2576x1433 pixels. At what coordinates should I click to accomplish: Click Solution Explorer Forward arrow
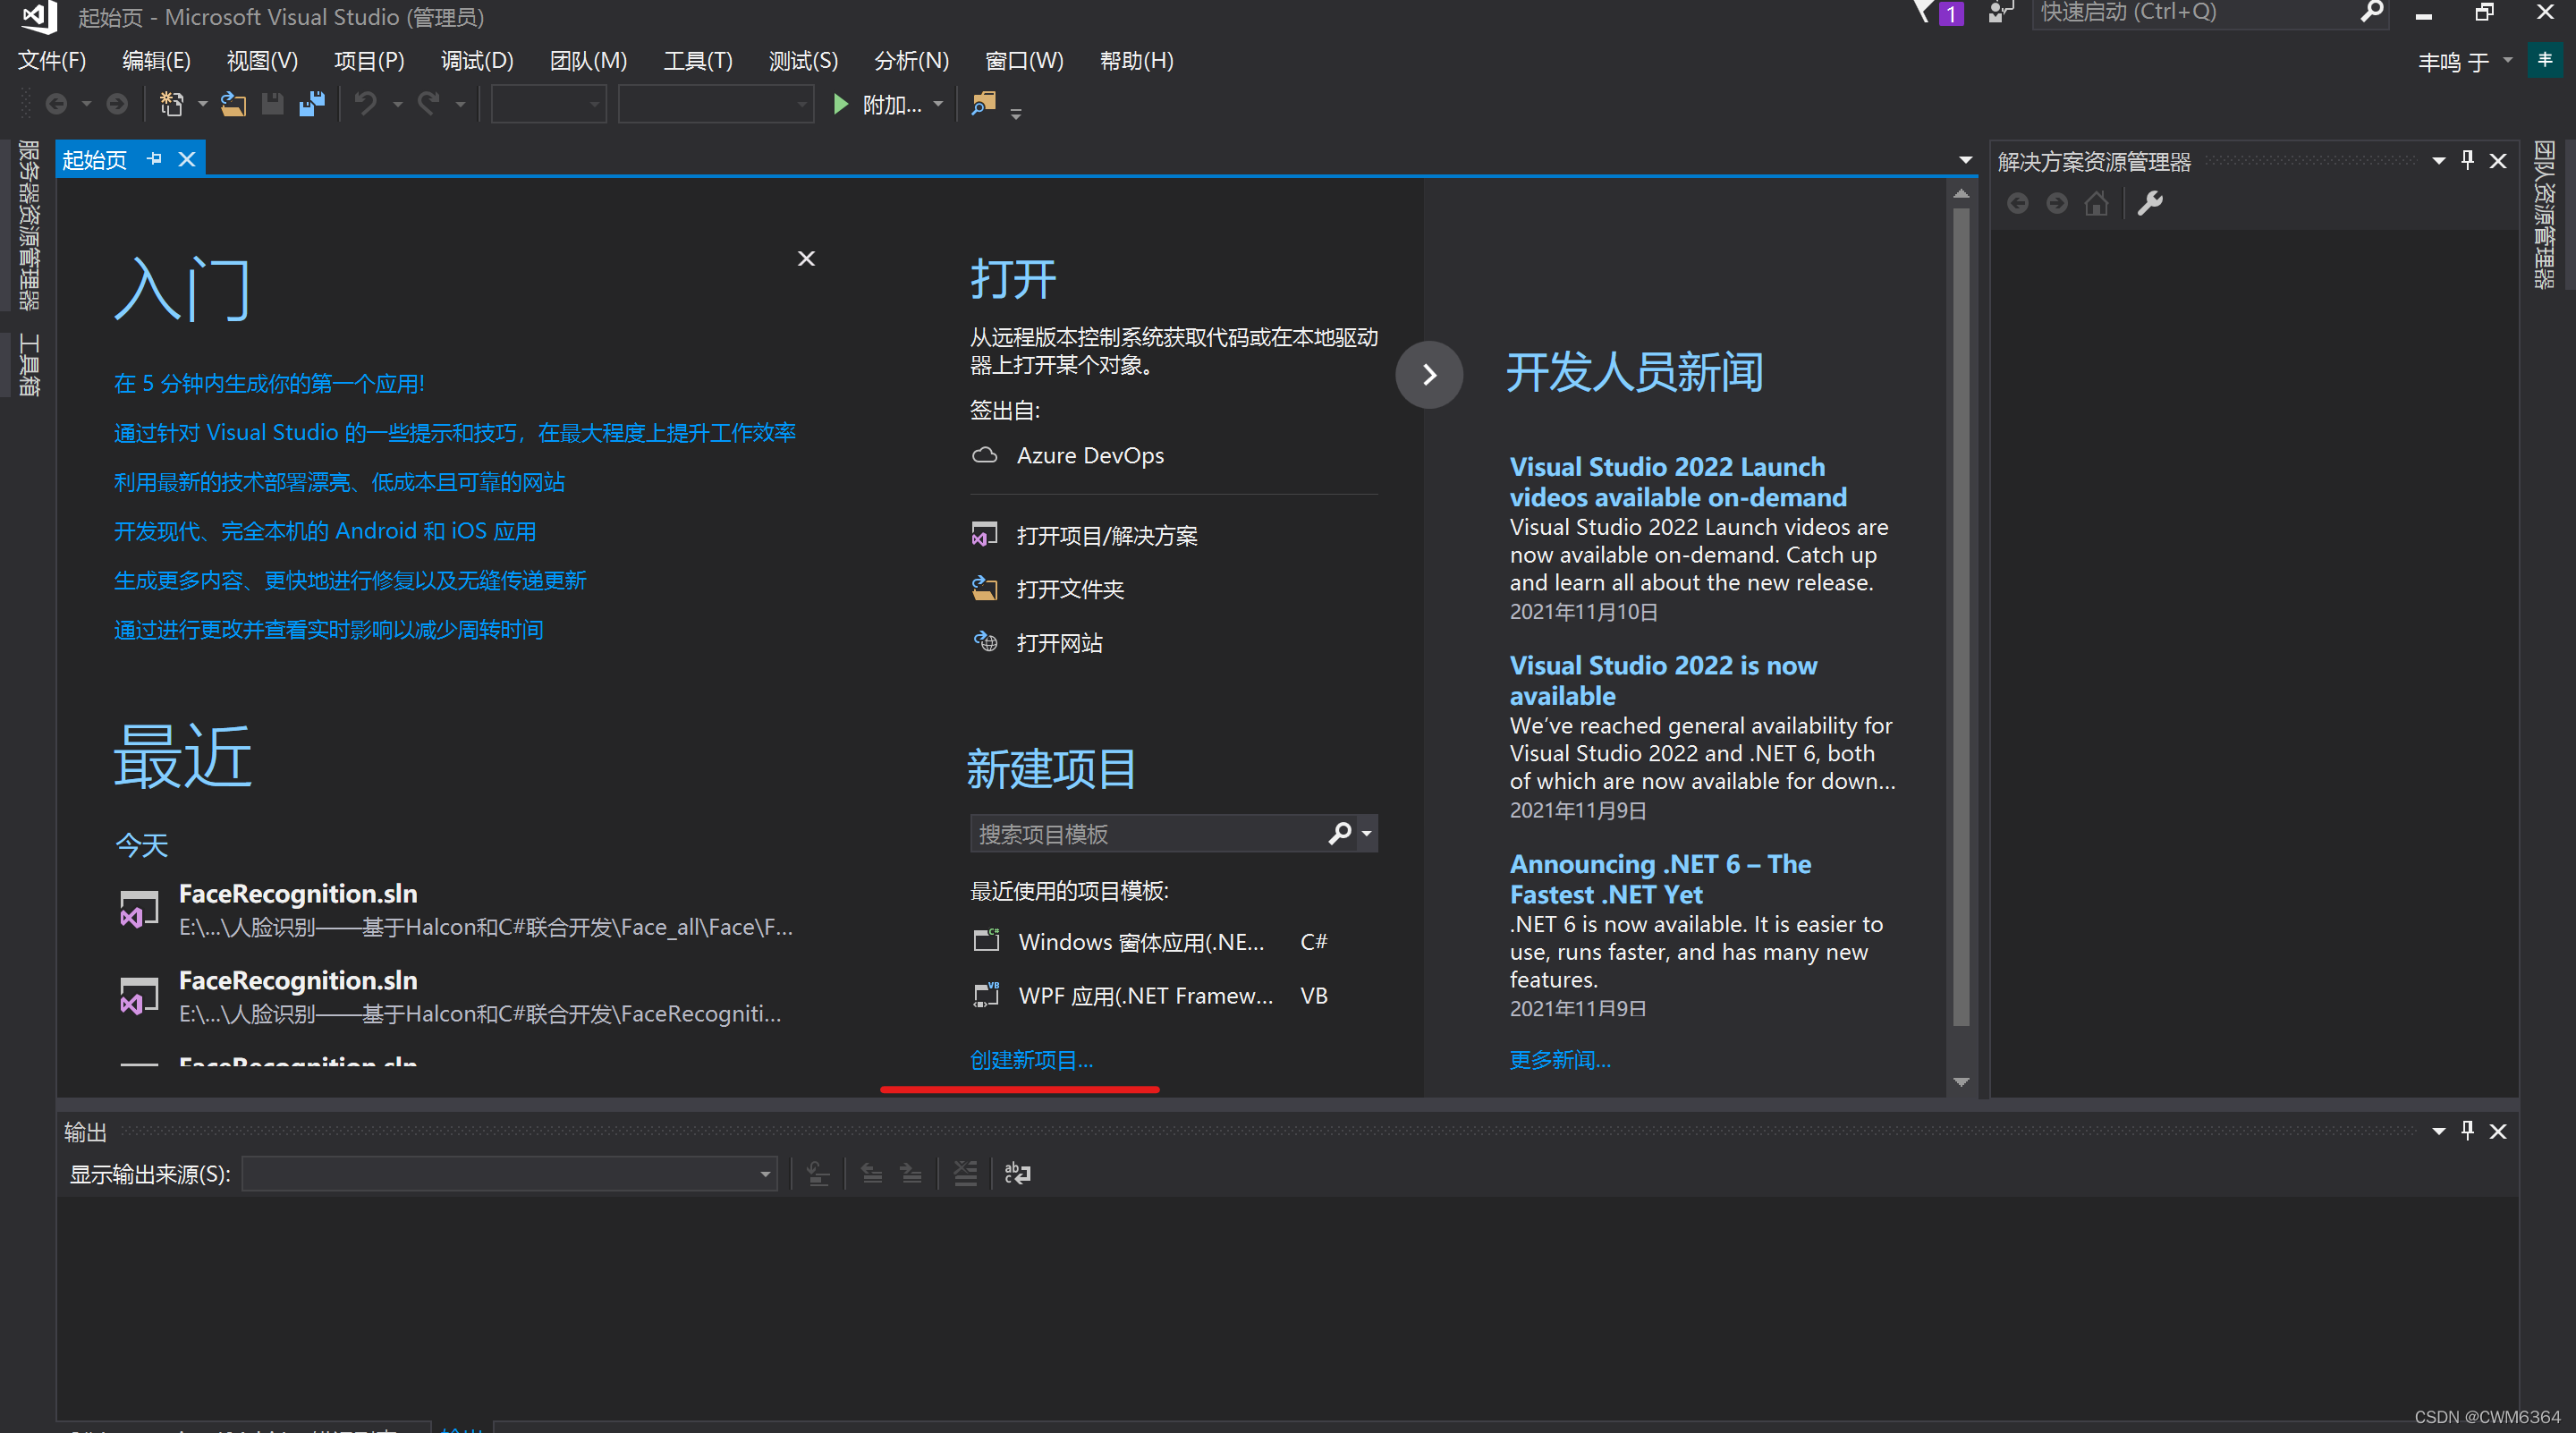(x=2057, y=204)
